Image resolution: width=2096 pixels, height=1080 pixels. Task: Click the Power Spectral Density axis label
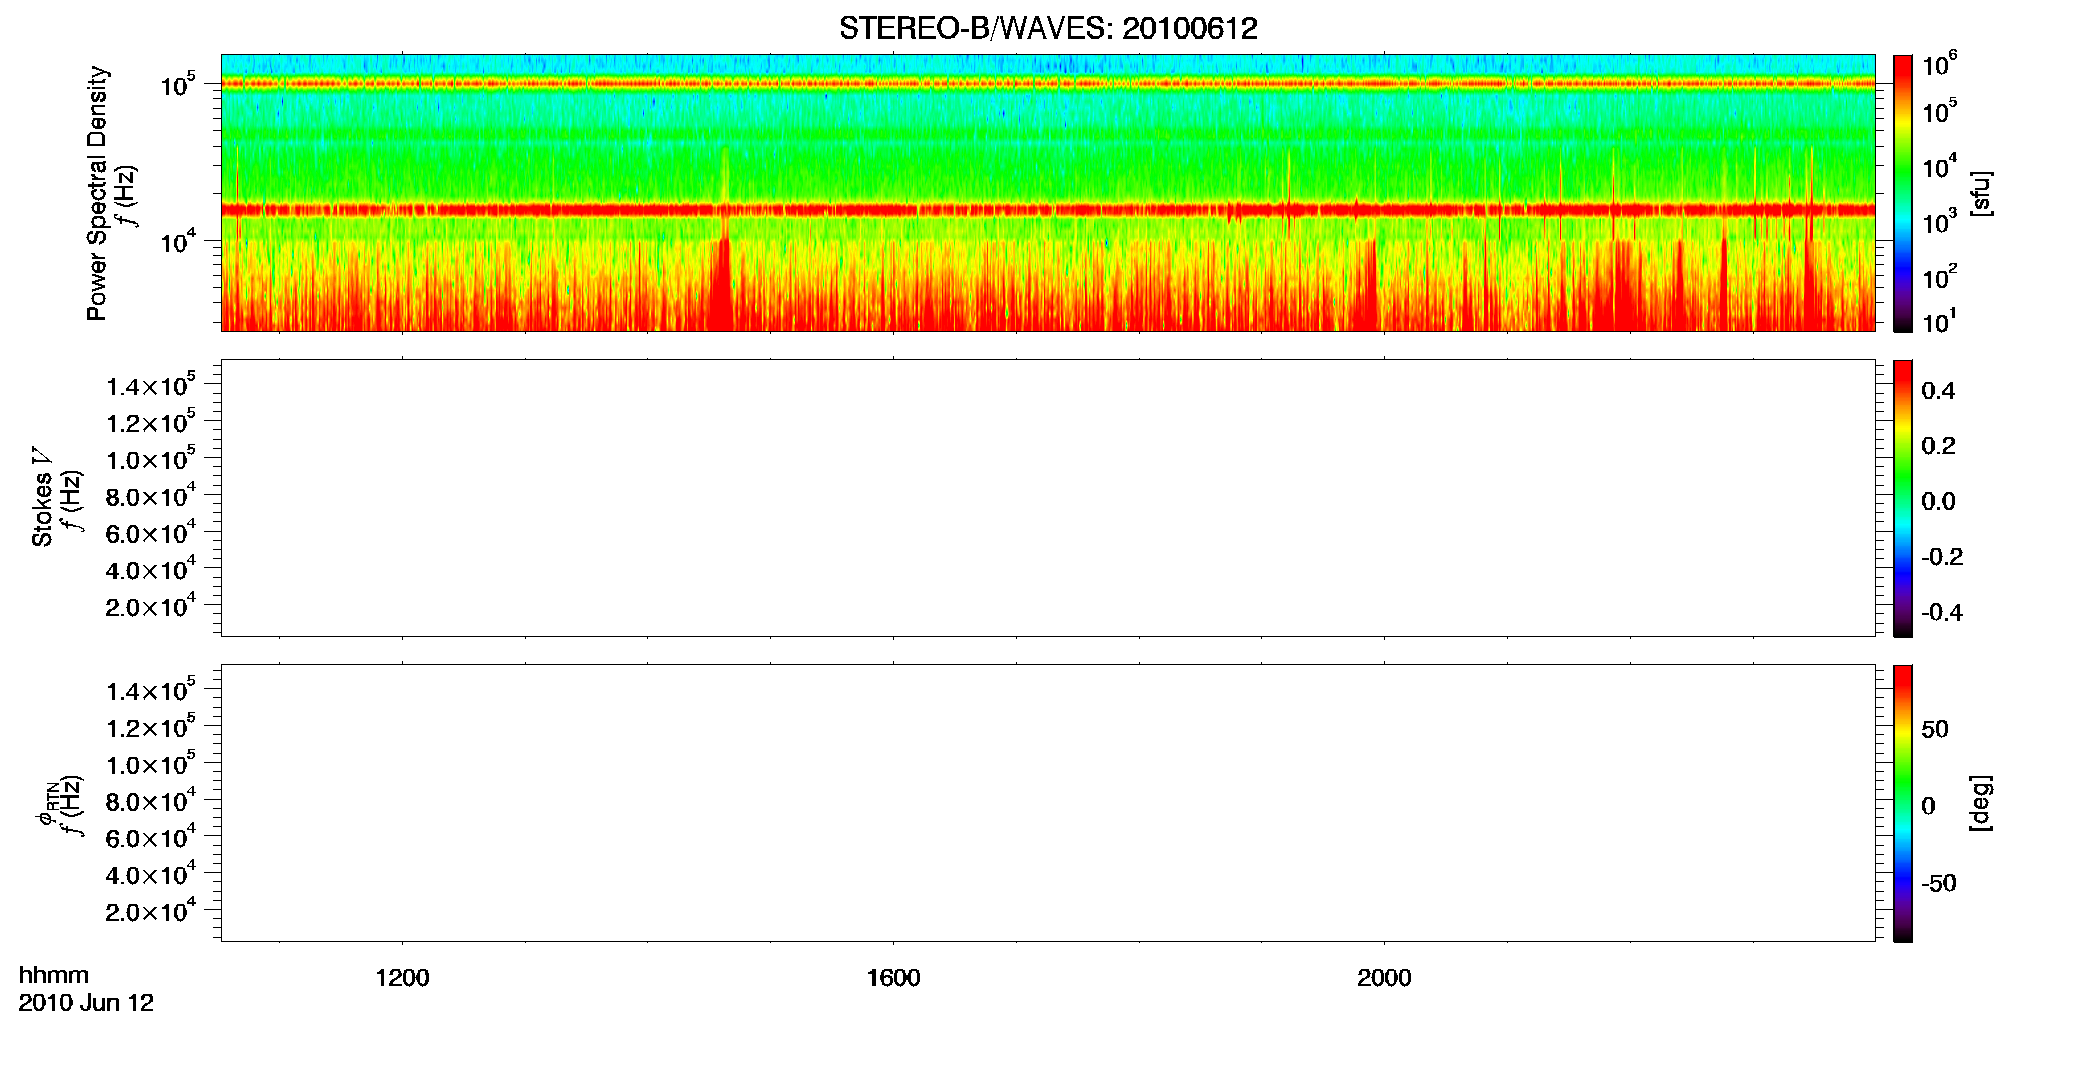pyautogui.click(x=97, y=193)
